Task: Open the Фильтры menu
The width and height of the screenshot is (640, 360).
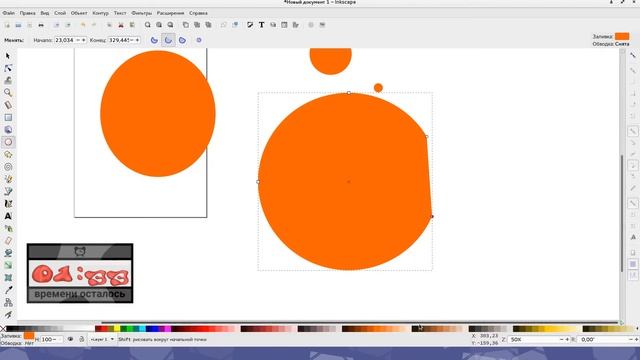Action: point(142,13)
